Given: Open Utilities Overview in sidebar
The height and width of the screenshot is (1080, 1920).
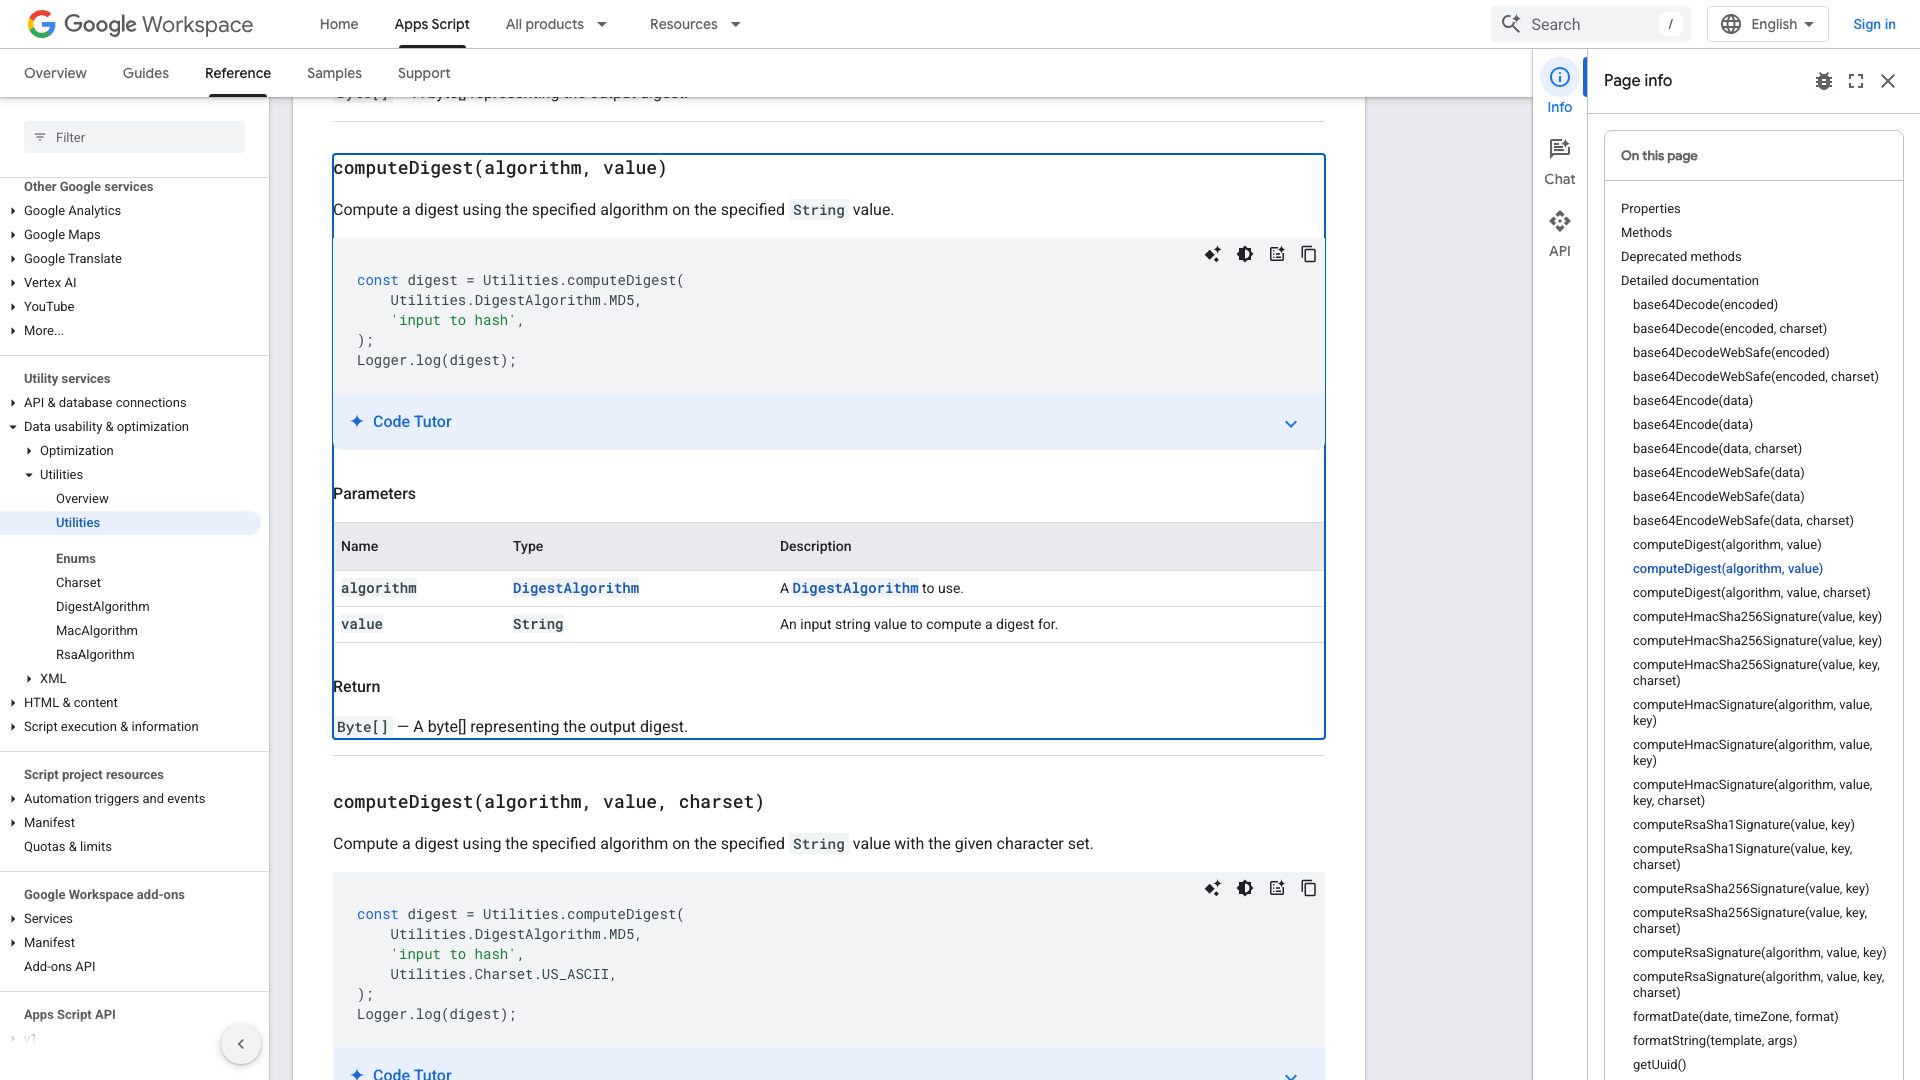Looking at the screenshot, I should coord(82,499).
